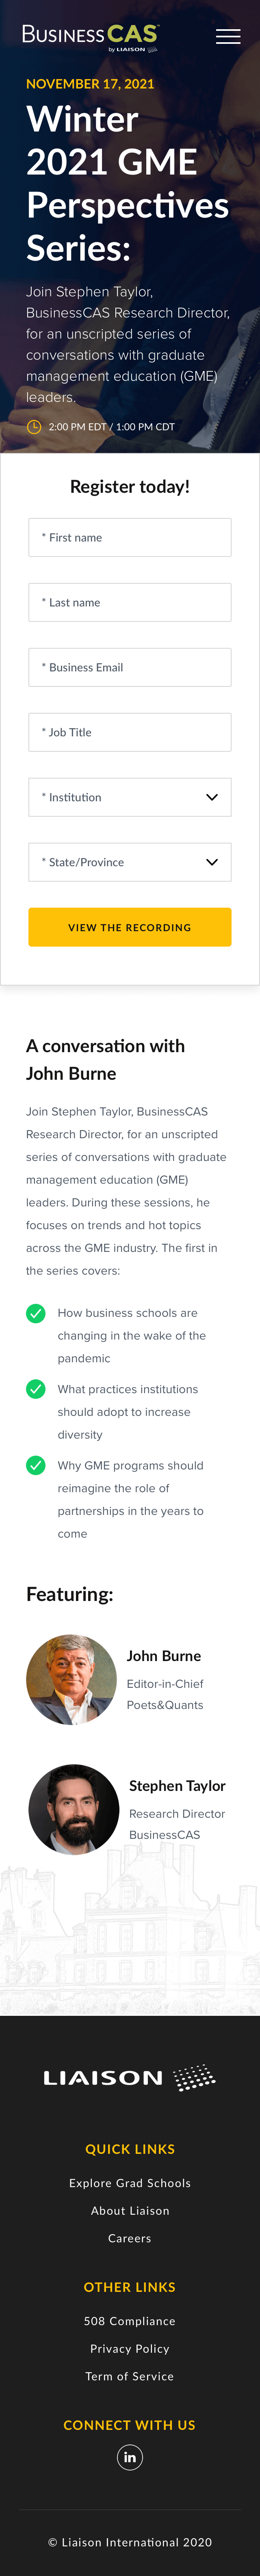Click the First name field
Image resolution: width=260 pixels, height=2576 pixels.
tap(130, 537)
